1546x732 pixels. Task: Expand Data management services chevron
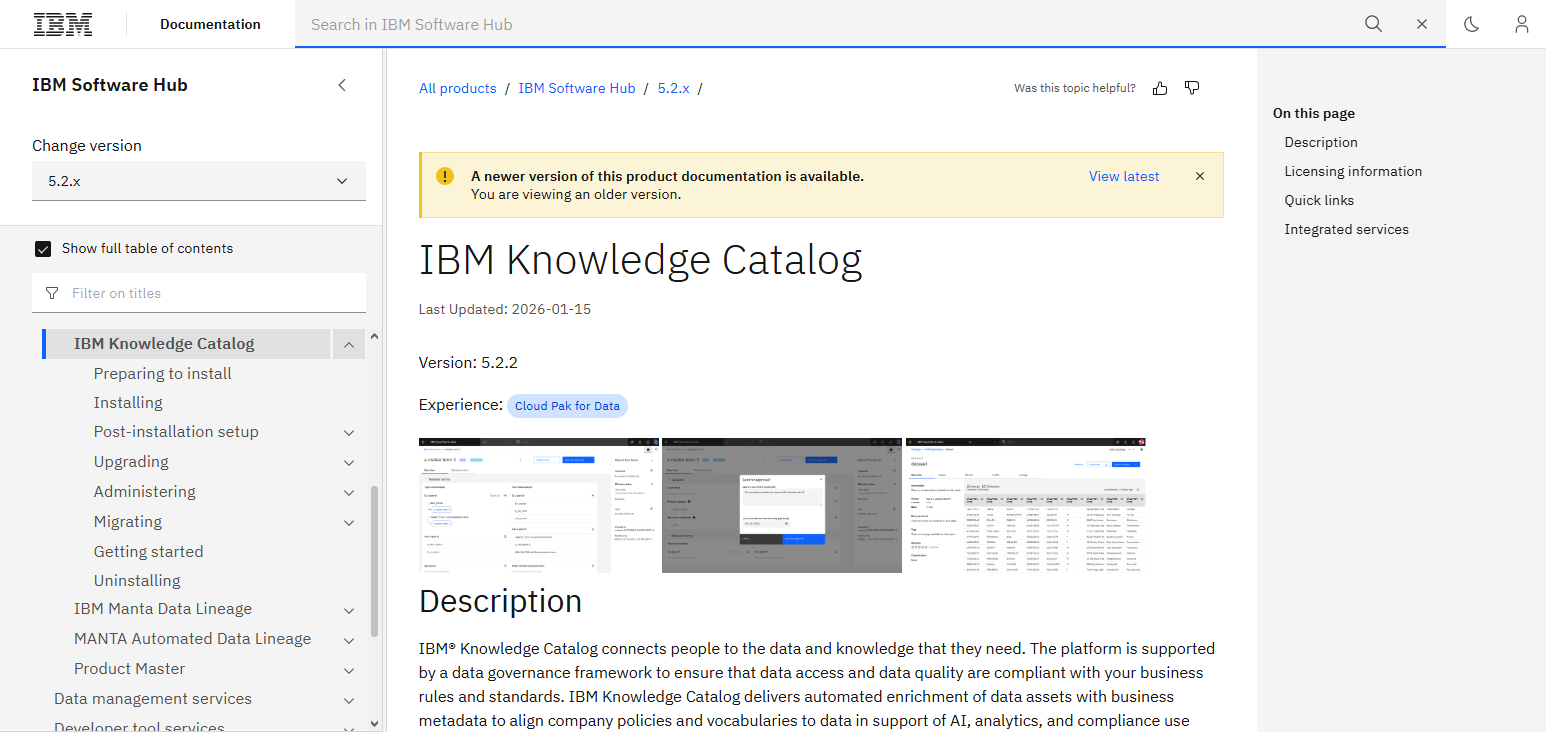click(x=349, y=699)
